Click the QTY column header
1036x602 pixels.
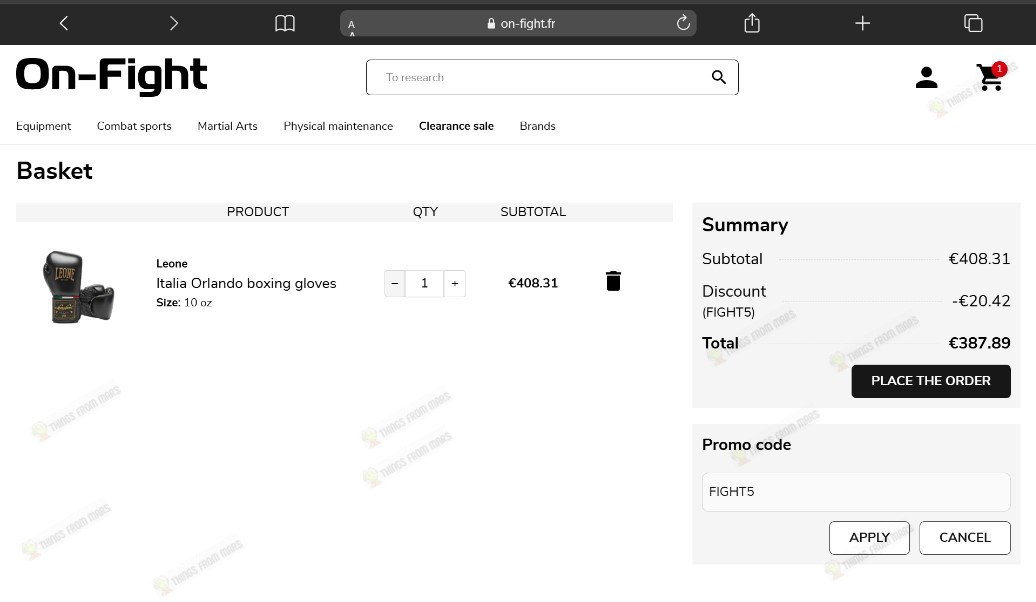426,212
